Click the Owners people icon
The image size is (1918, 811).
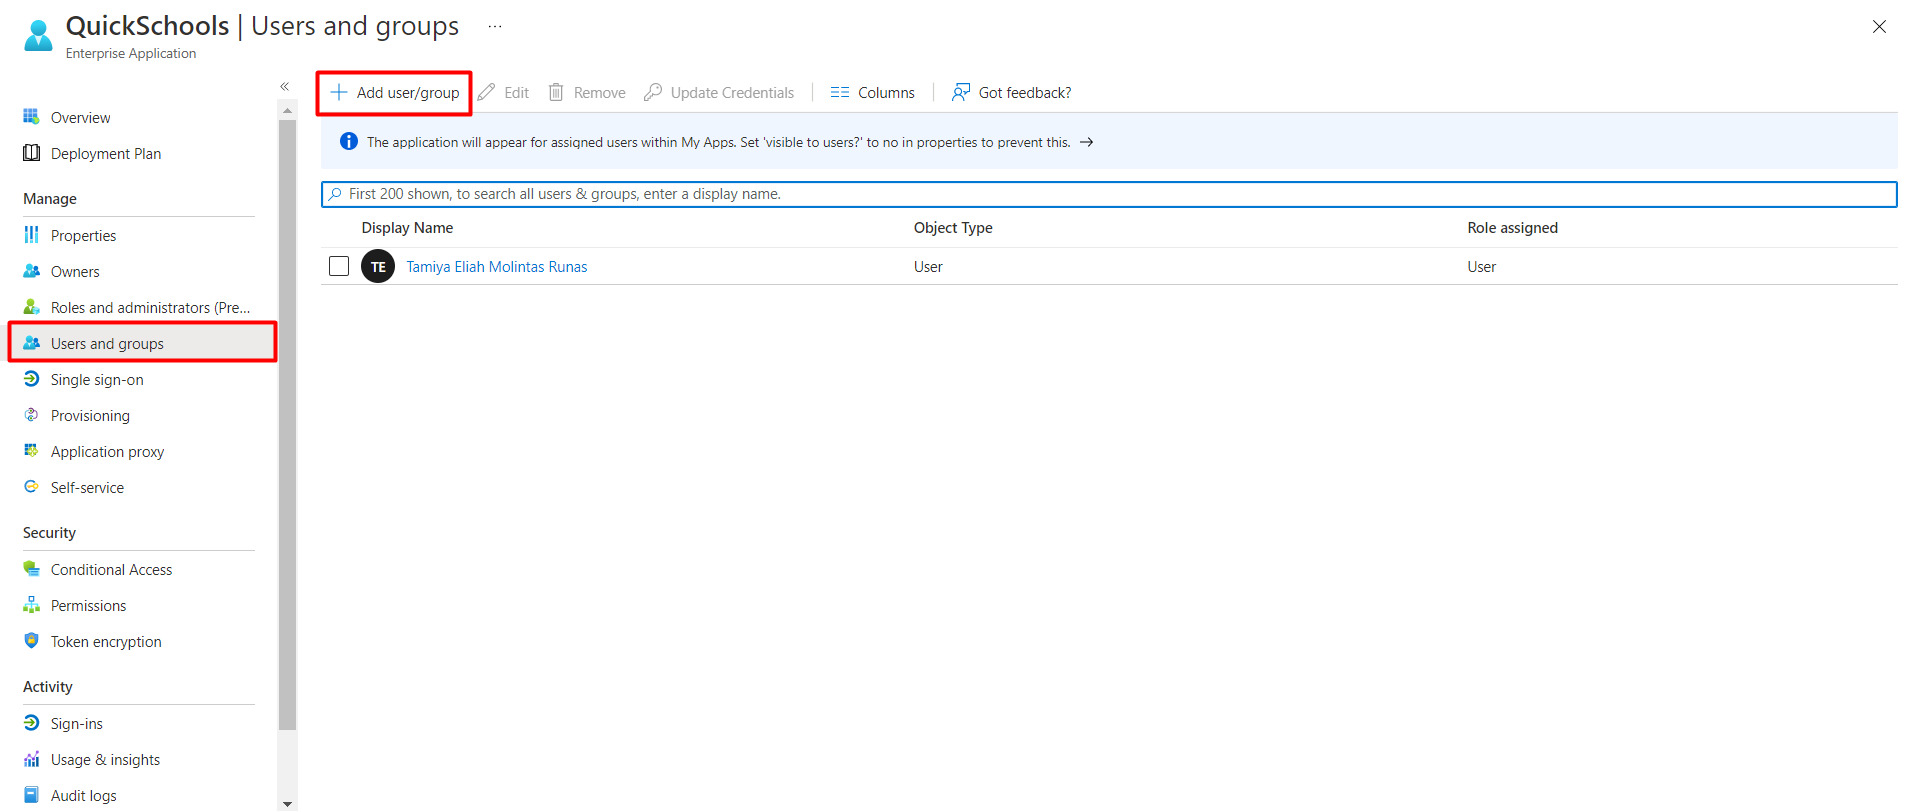point(31,271)
